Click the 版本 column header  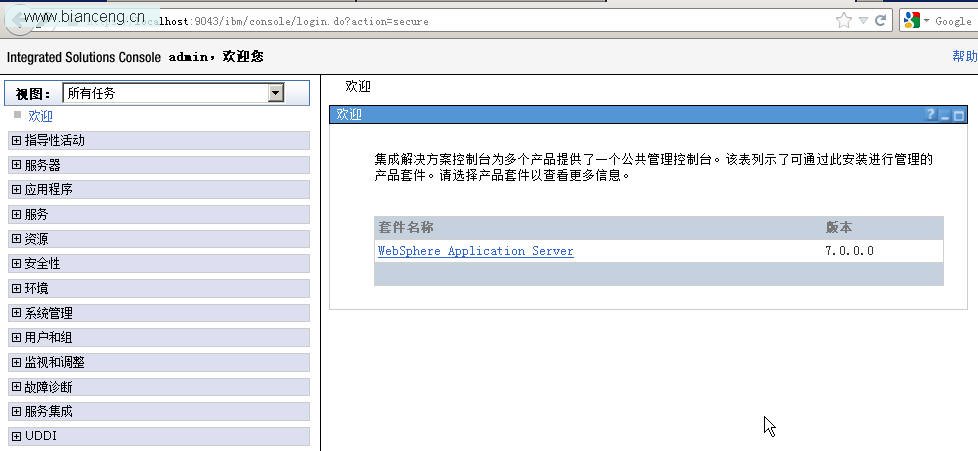[x=838, y=227]
